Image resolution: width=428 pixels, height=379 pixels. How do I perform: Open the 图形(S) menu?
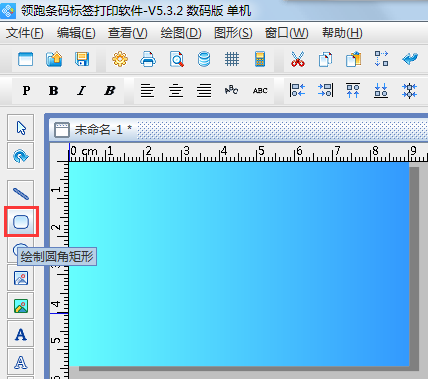tap(233, 33)
